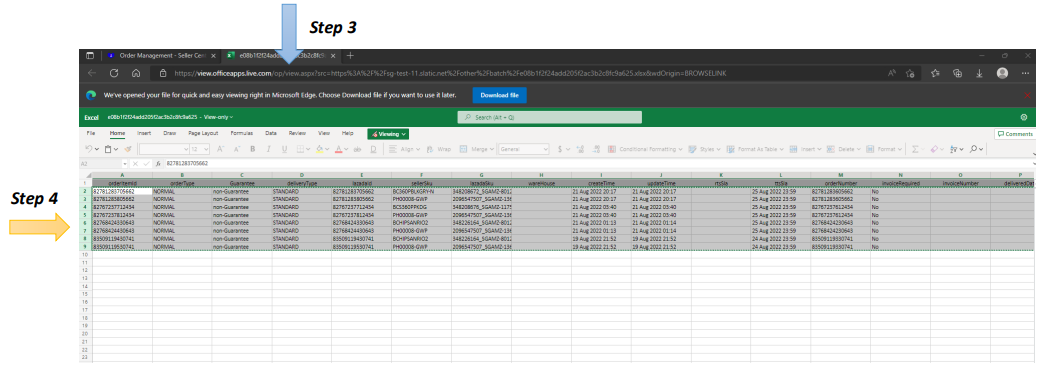The width and height of the screenshot is (1050, 373).
Task: Click the Search (Alt + Q) box
Action: (x=550, y=117)
